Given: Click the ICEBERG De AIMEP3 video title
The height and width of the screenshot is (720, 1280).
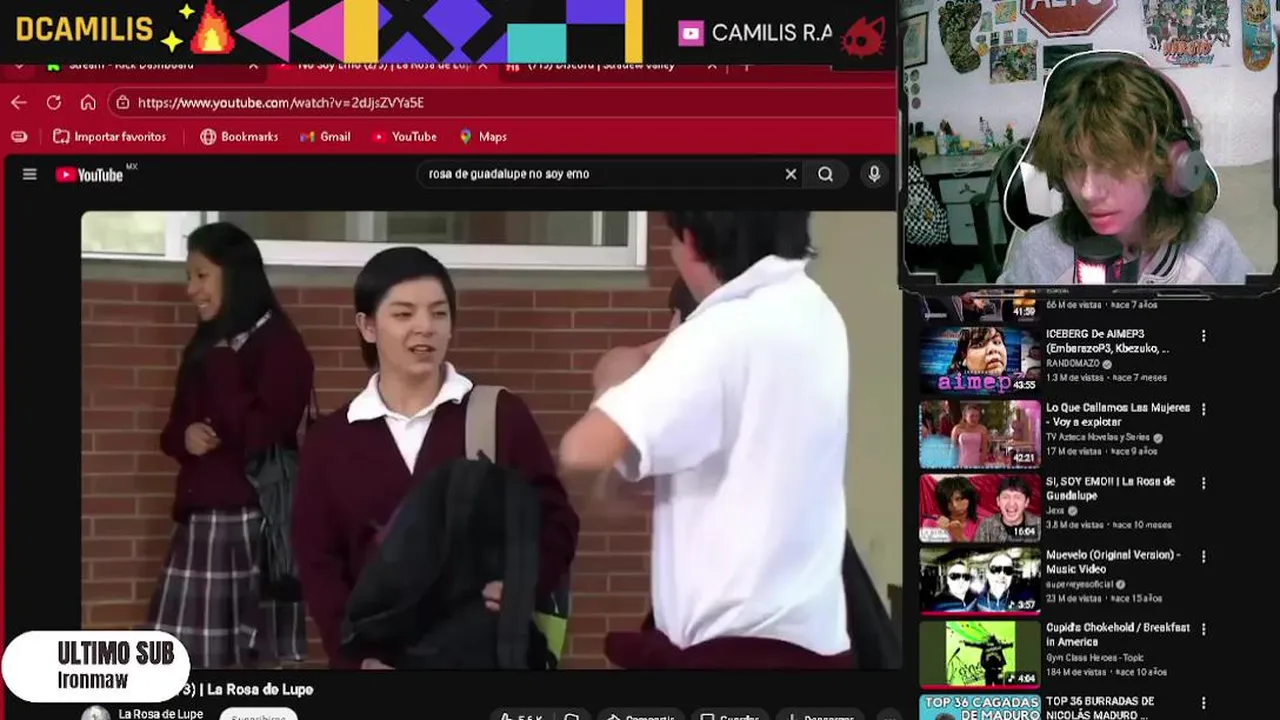Looking at the screenshot, I should coord(1107,341).
